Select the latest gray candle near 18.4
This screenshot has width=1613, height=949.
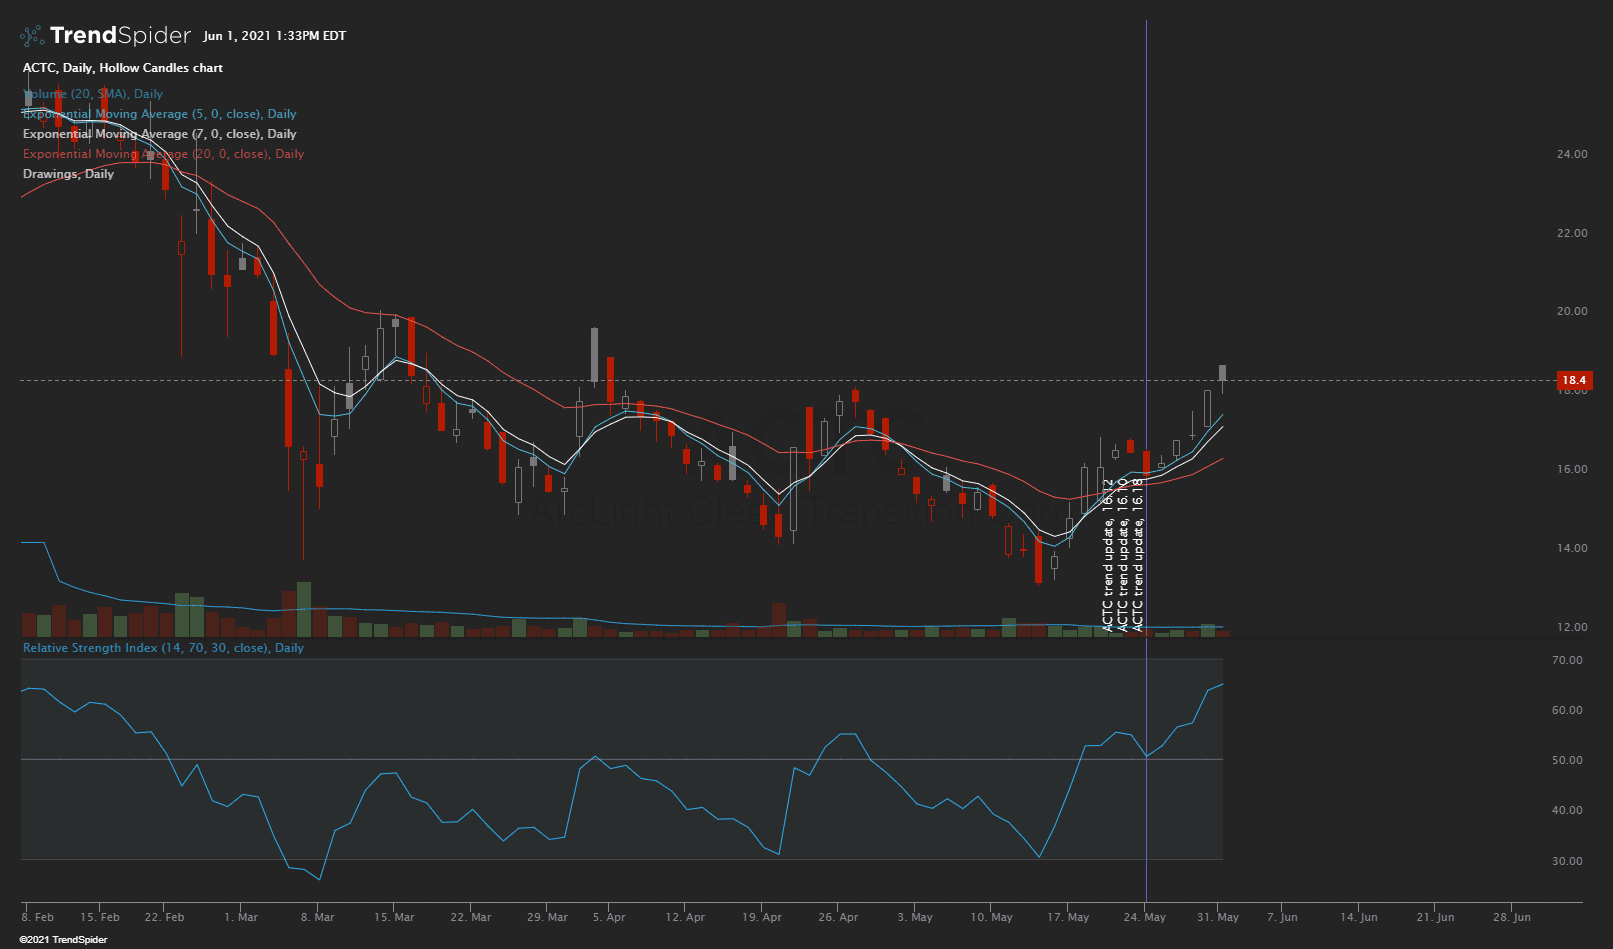coord(1222,373)
